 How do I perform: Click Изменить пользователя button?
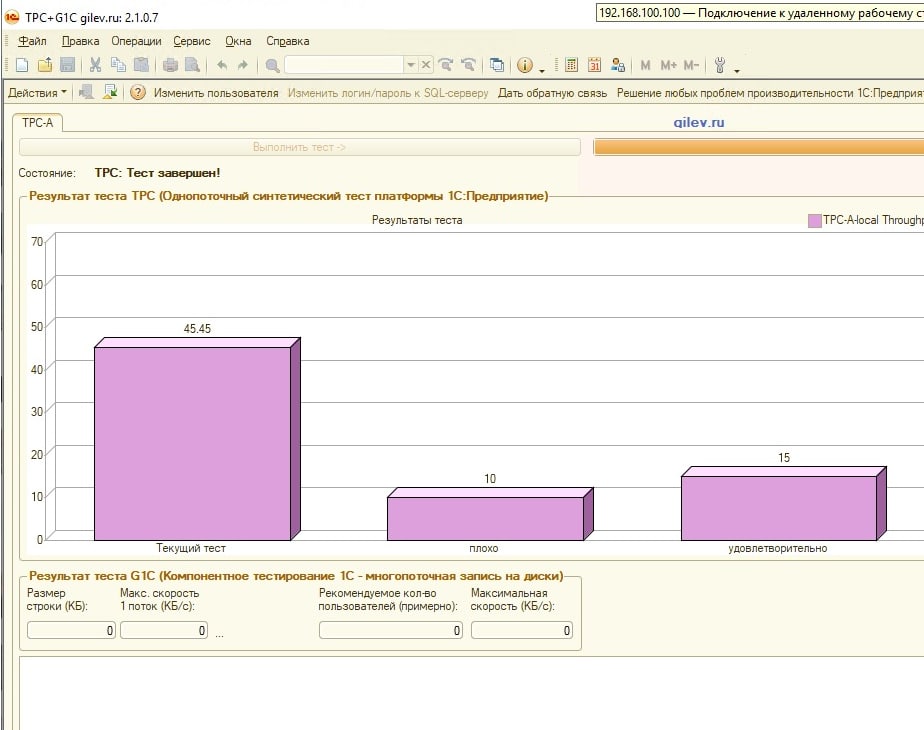tap(216, 93)
